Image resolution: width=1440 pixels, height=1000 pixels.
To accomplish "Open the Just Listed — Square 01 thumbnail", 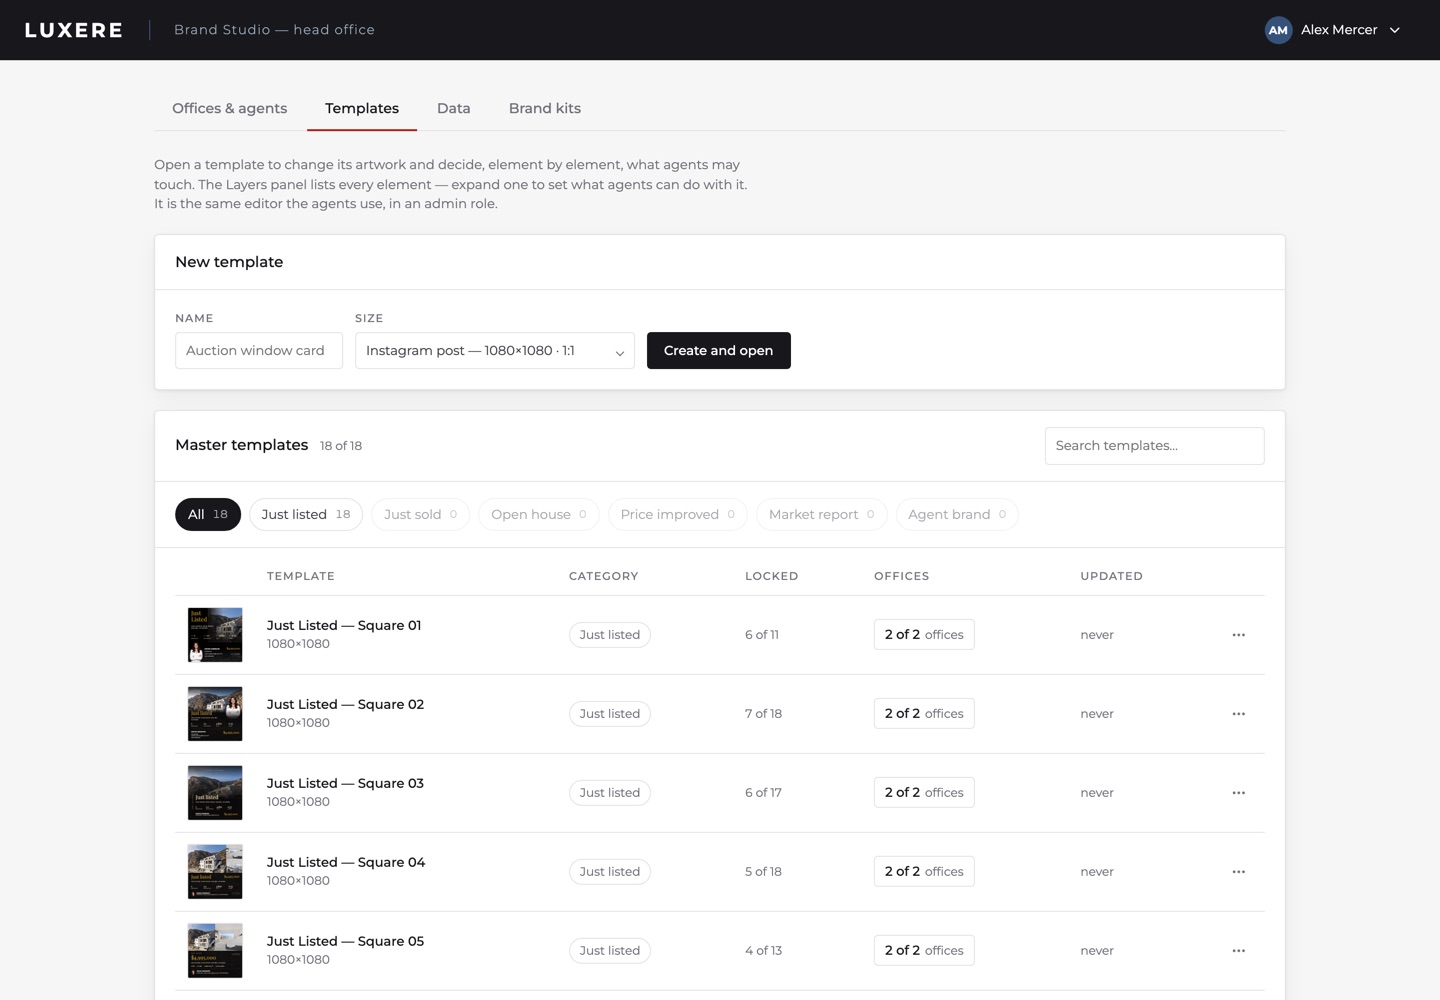I will (x=215, y=635).
